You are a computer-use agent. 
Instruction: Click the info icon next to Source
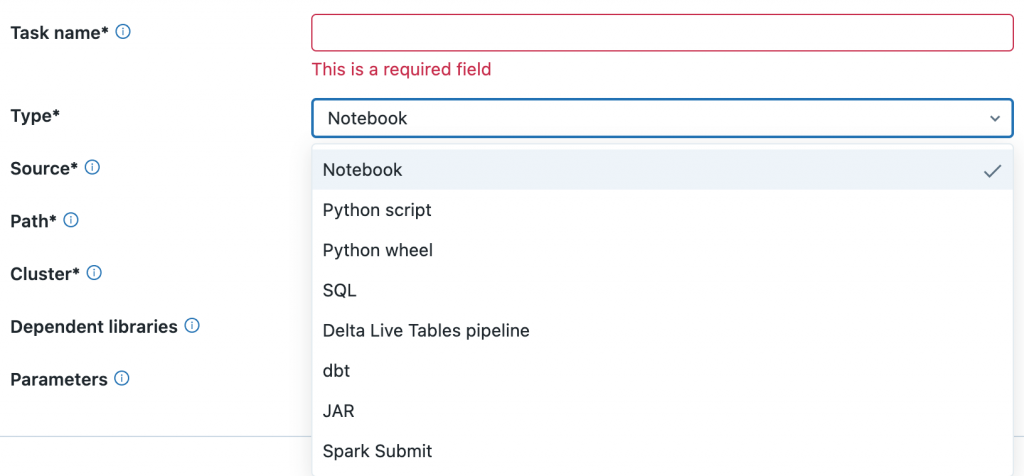(x=92, y=168)
